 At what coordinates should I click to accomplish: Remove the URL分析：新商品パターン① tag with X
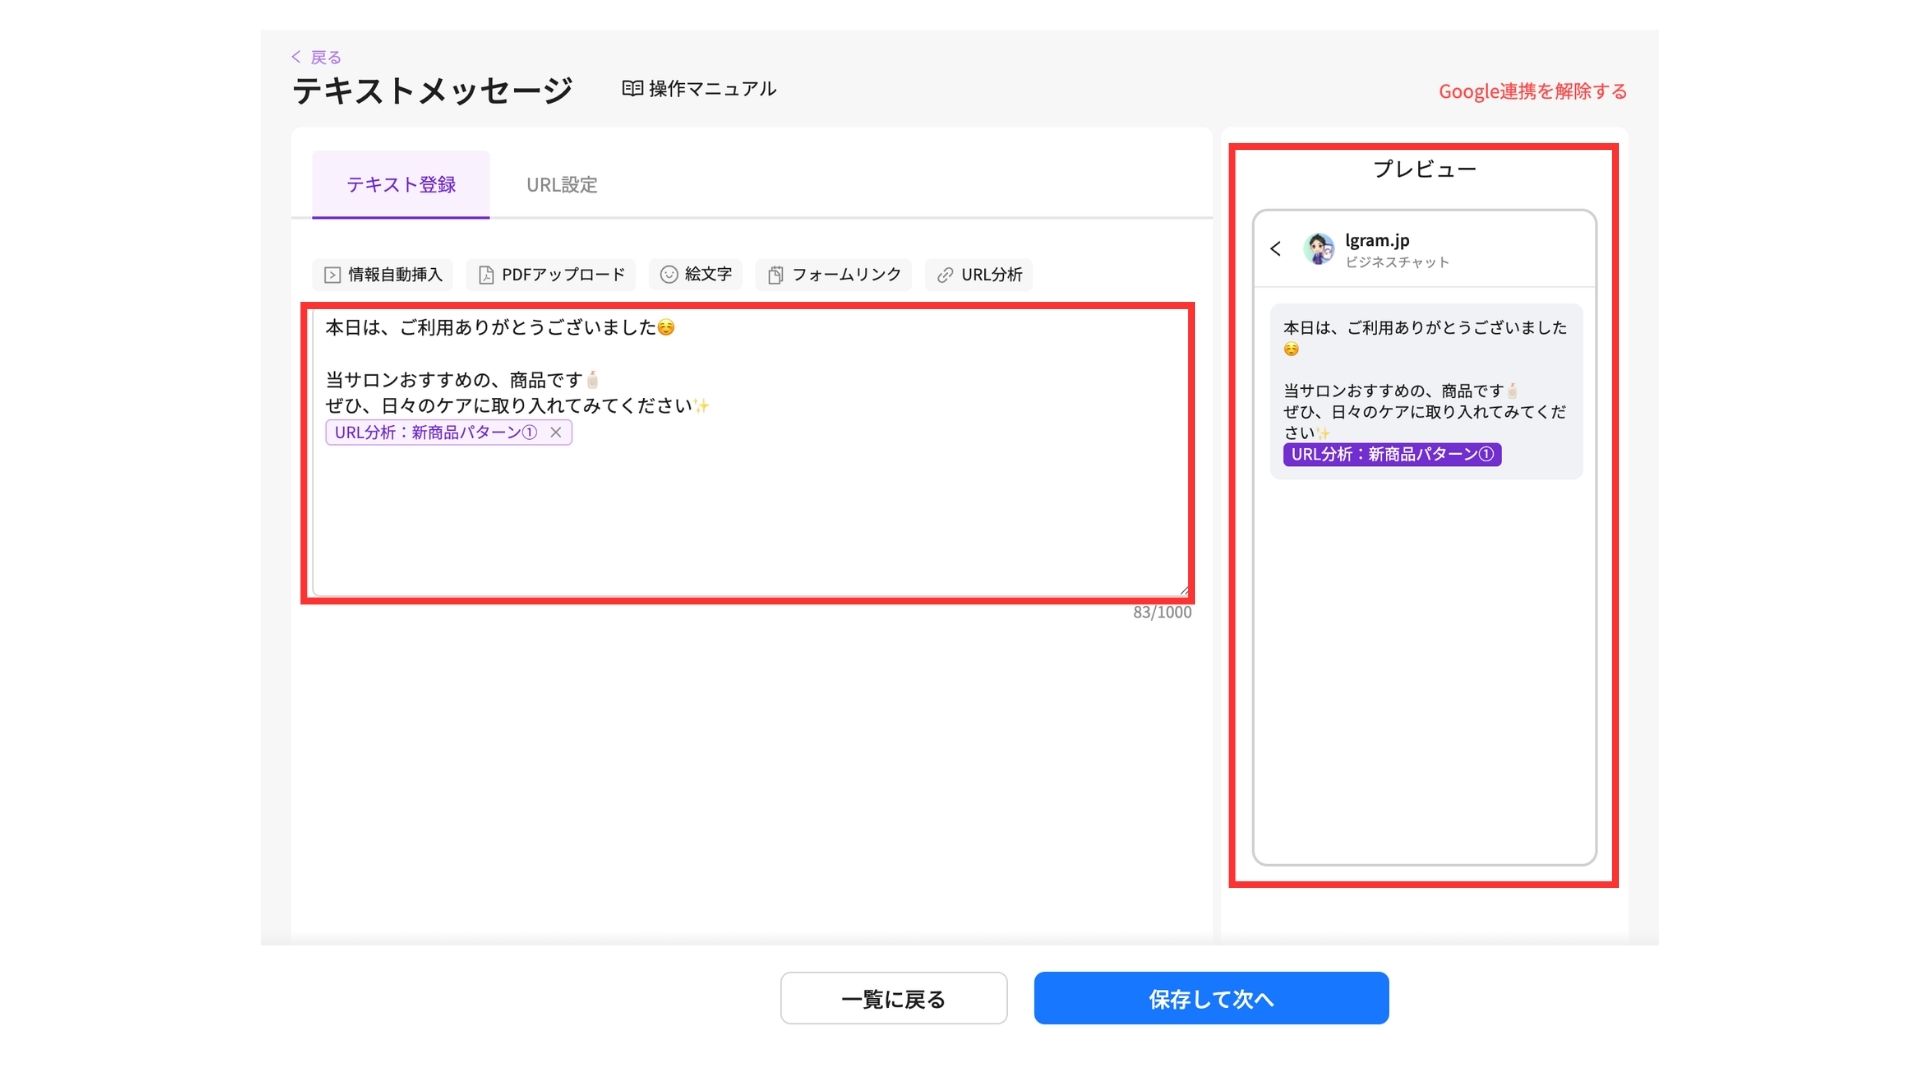pos(556,433)
